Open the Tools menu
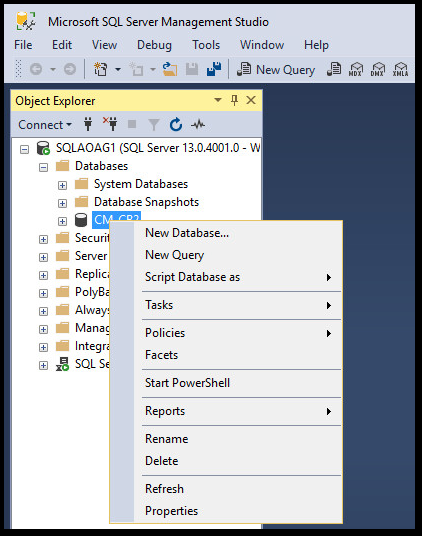 [x=206, y=45]
